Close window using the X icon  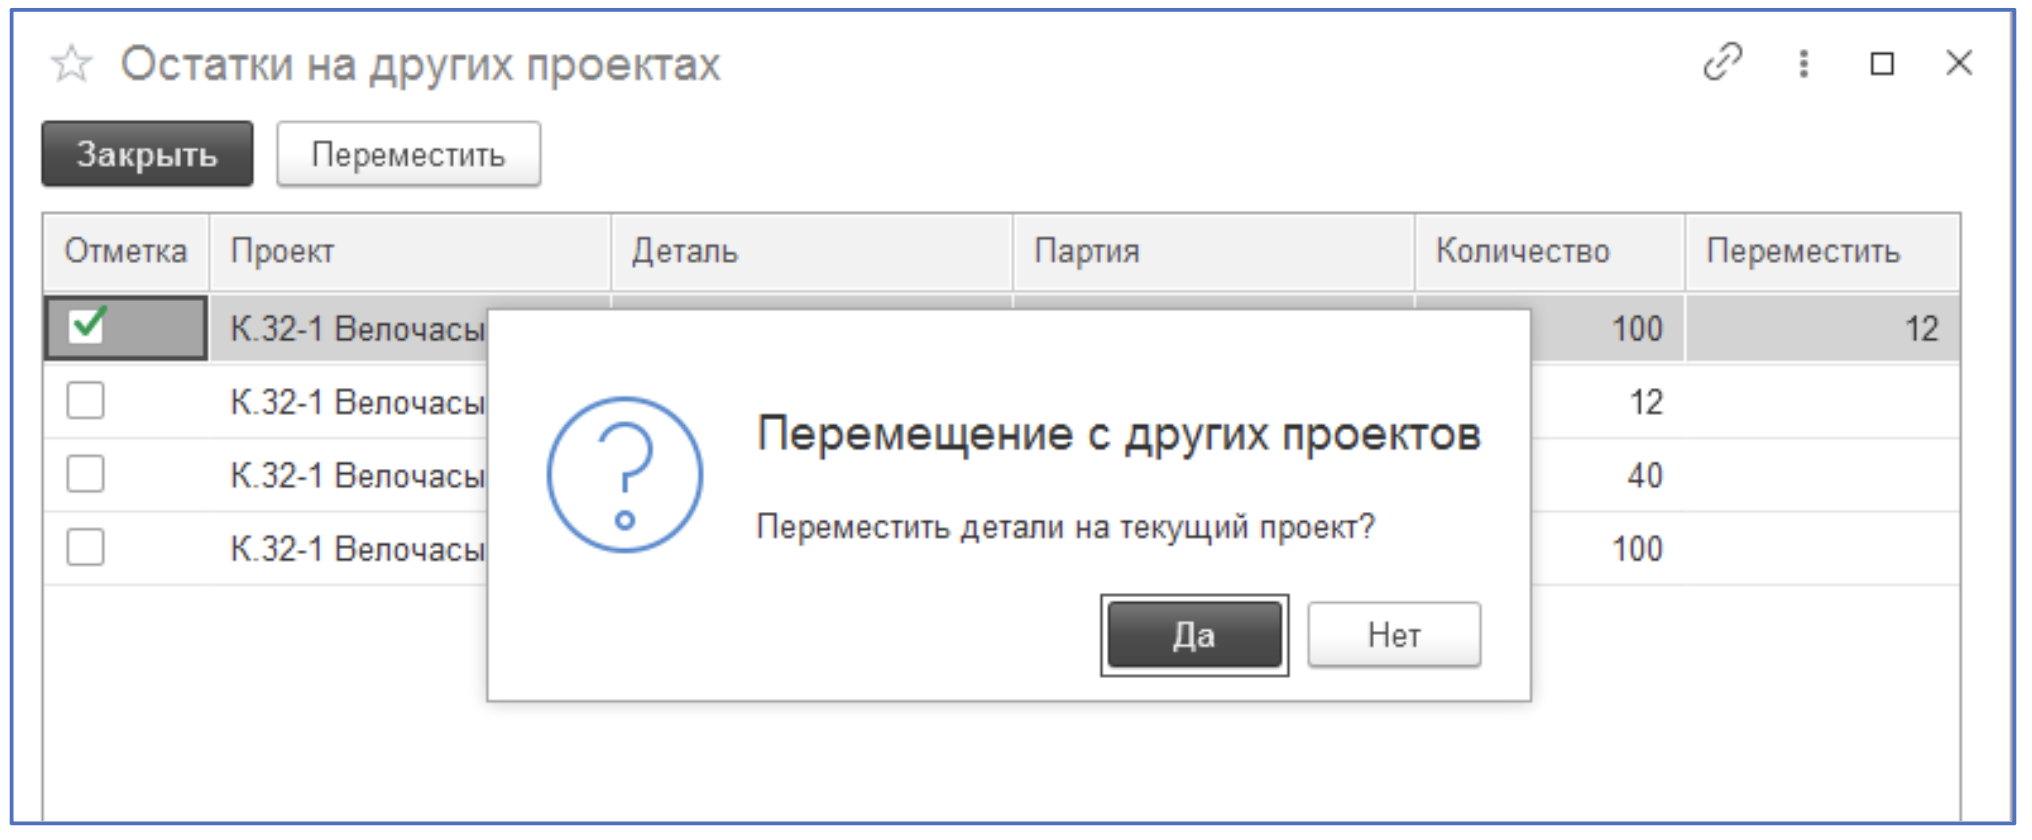[1959, 63]
